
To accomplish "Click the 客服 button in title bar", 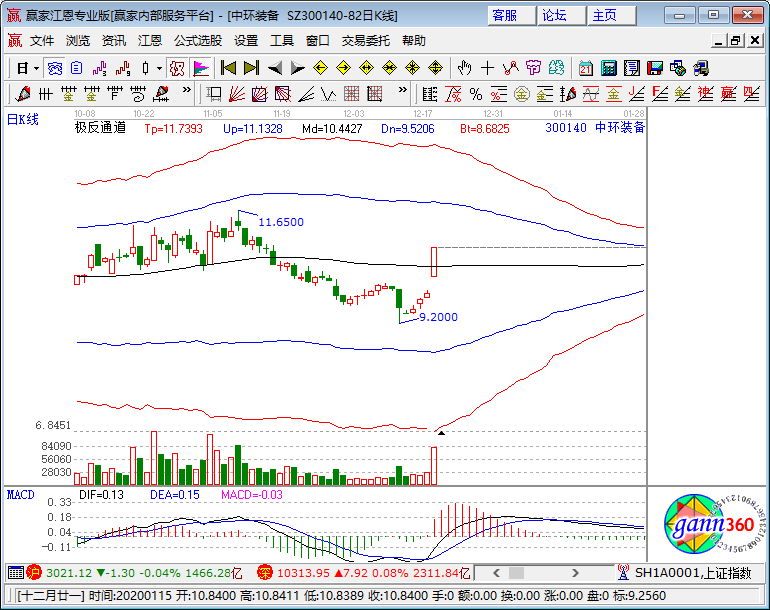I will 511,16.
